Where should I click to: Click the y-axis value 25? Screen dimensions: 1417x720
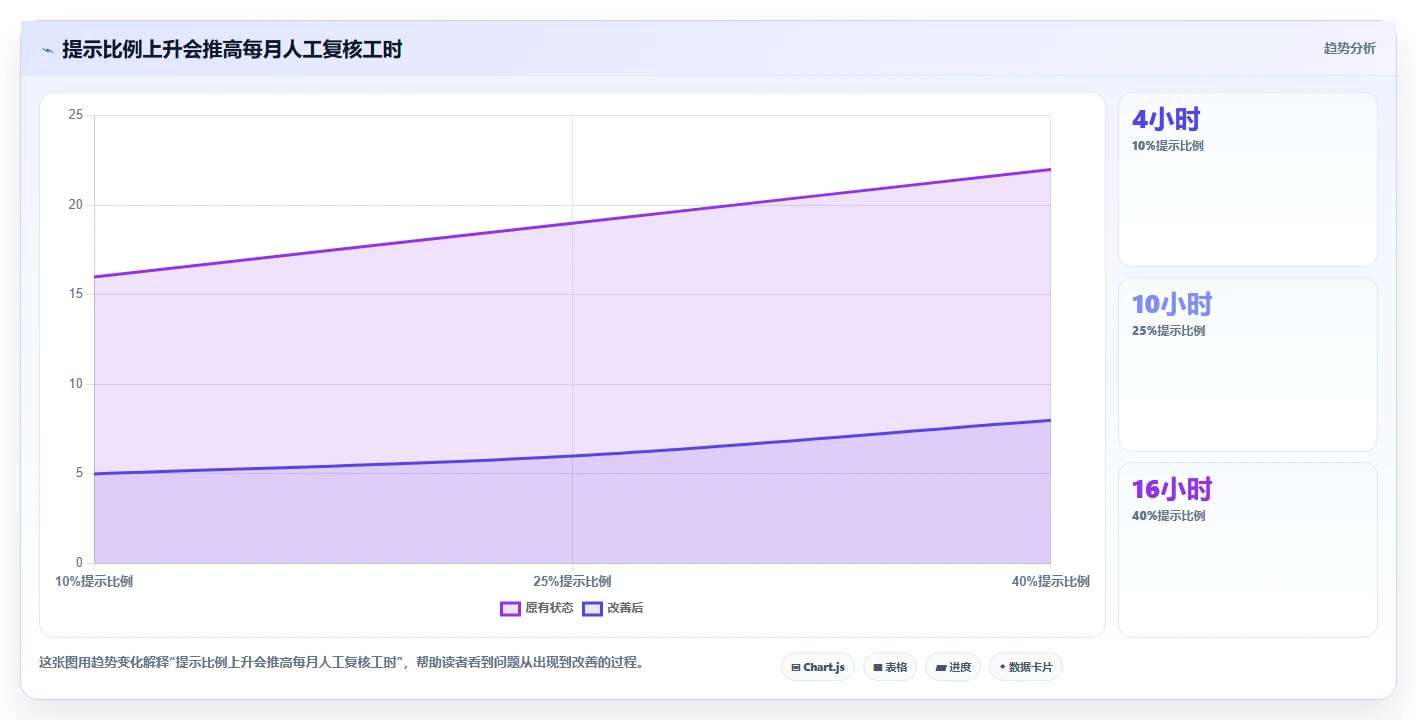(75, 115)
